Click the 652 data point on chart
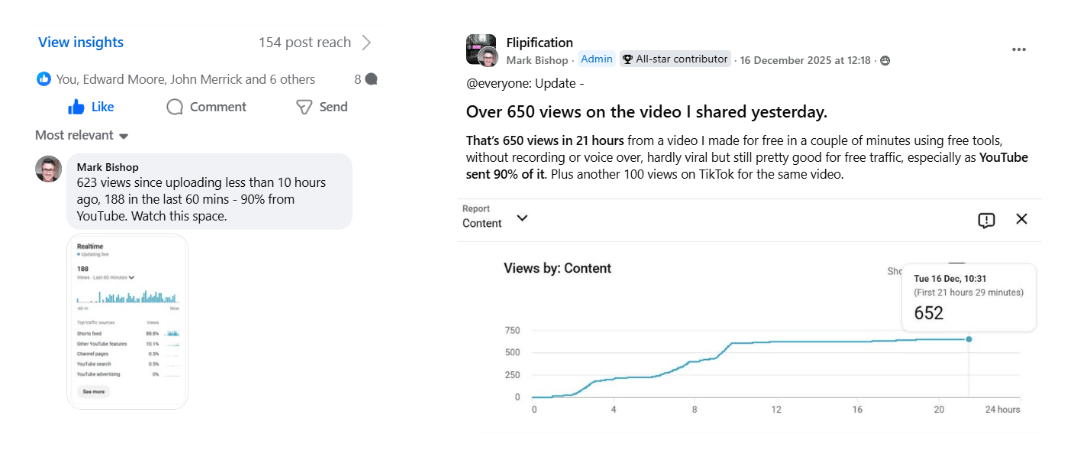 968,339
